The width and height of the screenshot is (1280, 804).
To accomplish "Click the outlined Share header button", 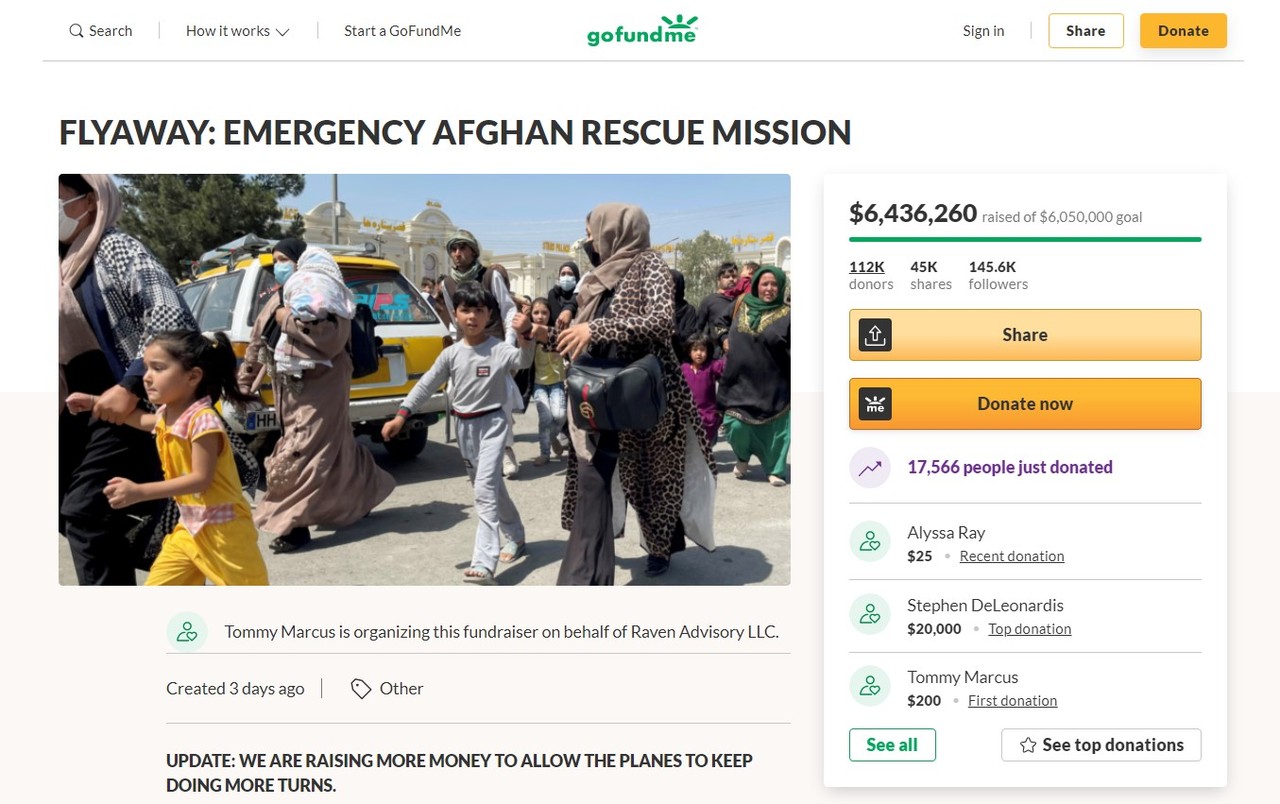I will [x=1086, y=31].
